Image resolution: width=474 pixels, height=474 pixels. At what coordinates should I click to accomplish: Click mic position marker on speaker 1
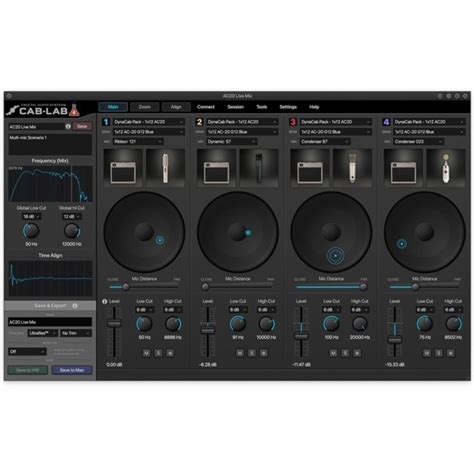point(160,240)
